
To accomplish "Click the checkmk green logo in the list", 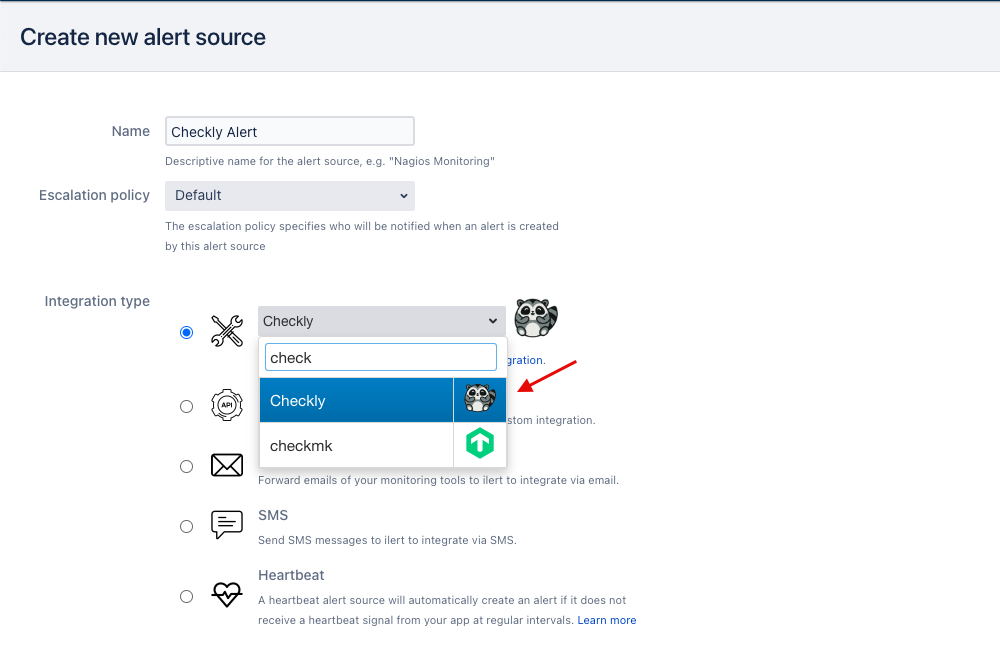I will pyautogui.click(x=479, y=443).
